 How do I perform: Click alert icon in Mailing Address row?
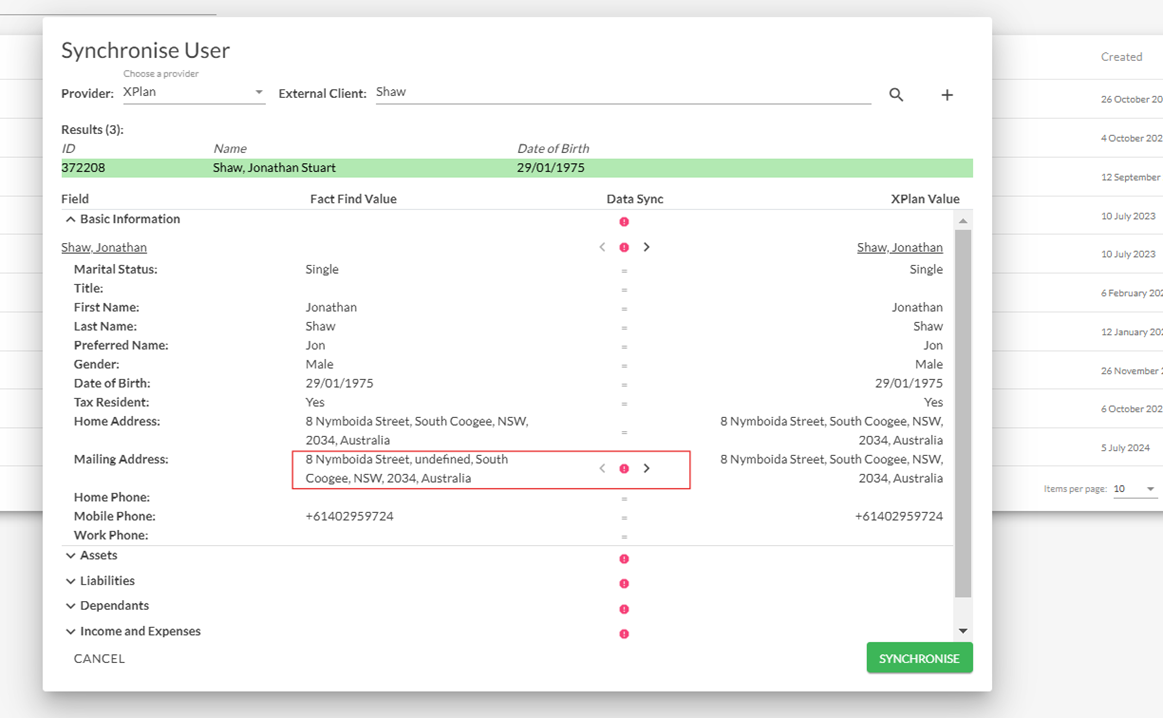(x=624, y=468)
